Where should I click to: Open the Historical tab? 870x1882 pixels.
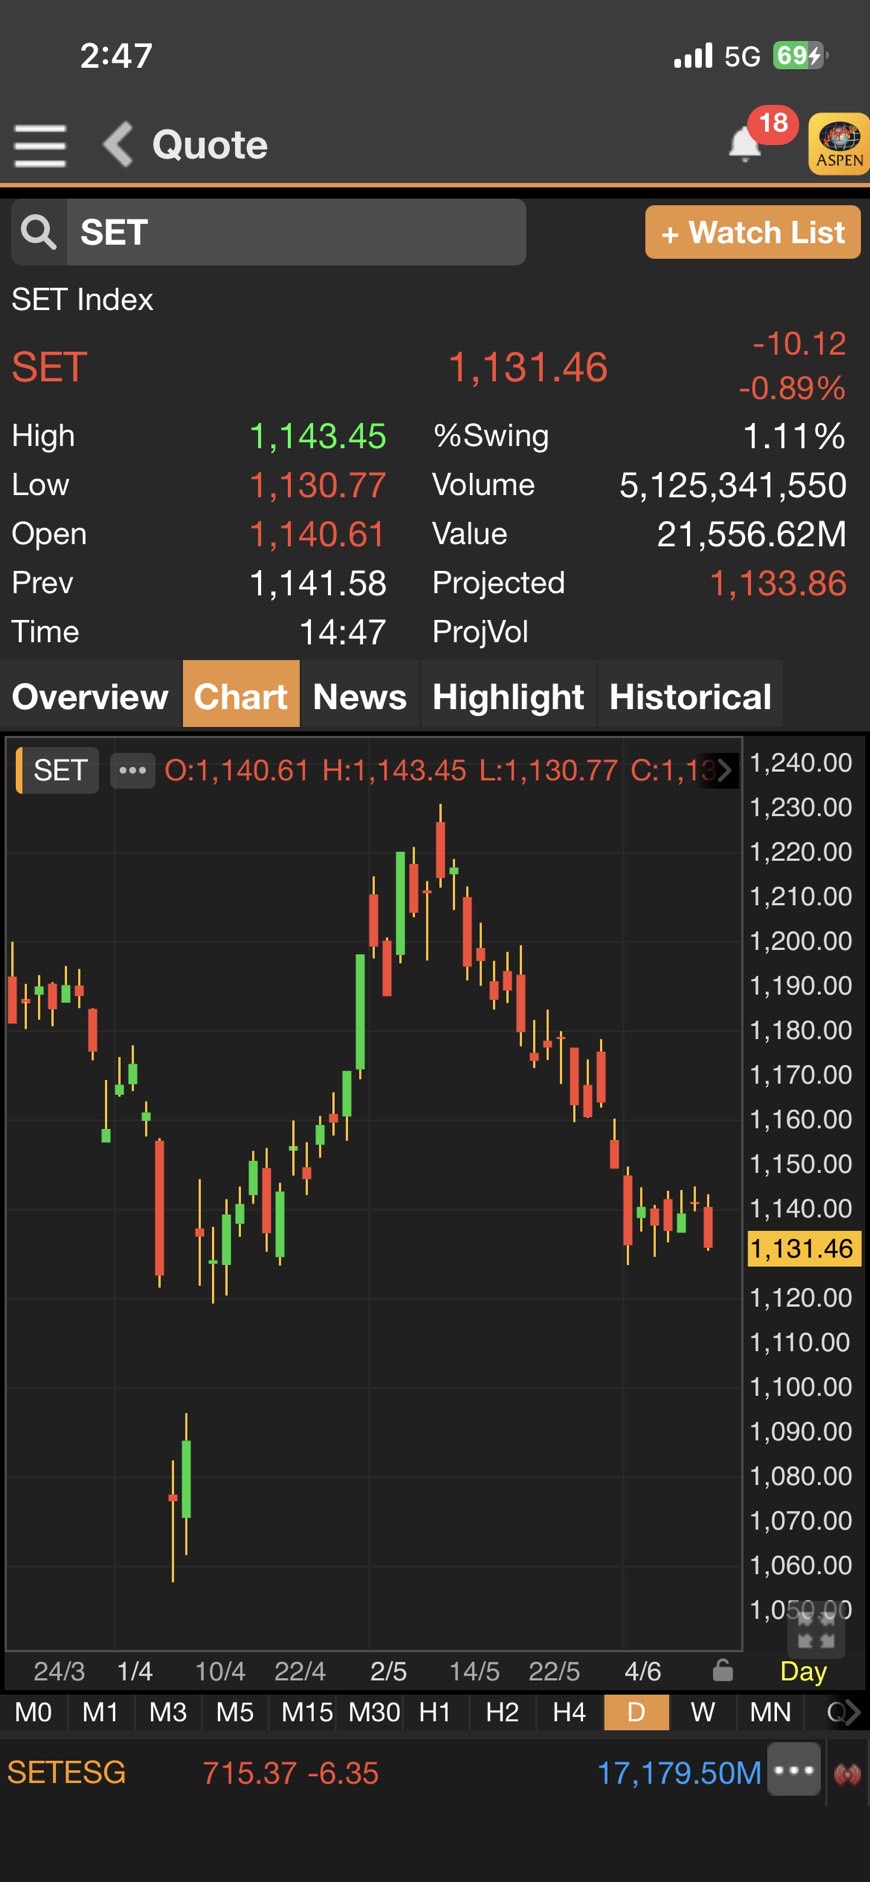click(690, 696)
